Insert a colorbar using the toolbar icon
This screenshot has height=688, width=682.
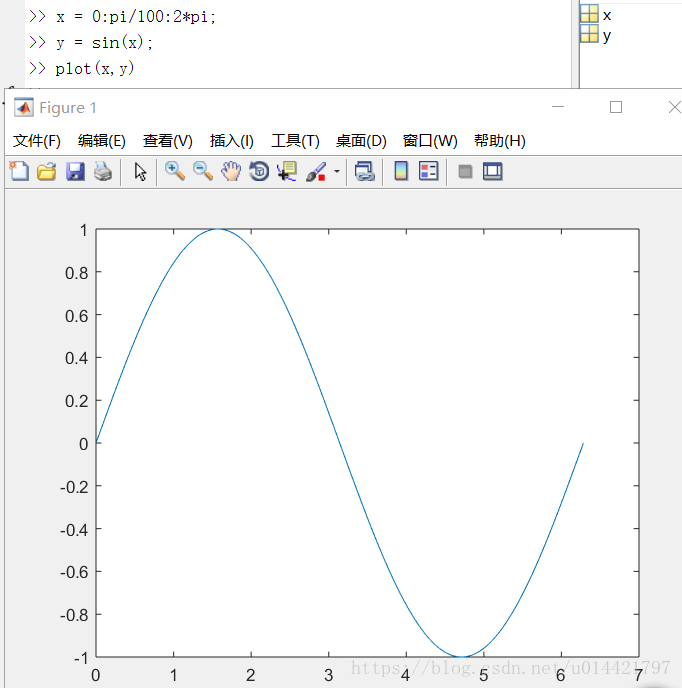point(401,171)
